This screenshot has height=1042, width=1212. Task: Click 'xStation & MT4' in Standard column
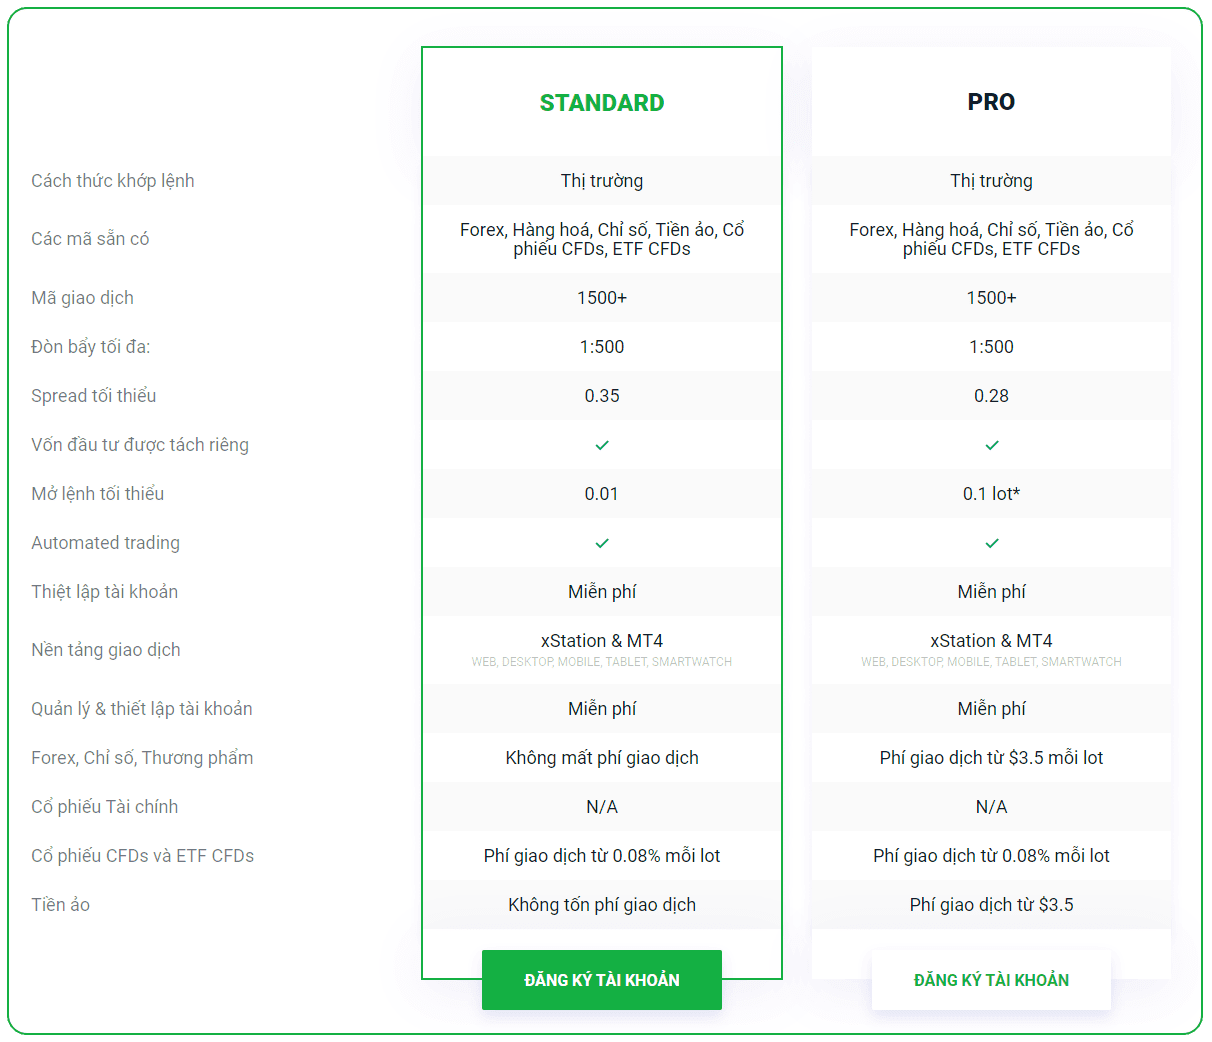coord(602,641)
